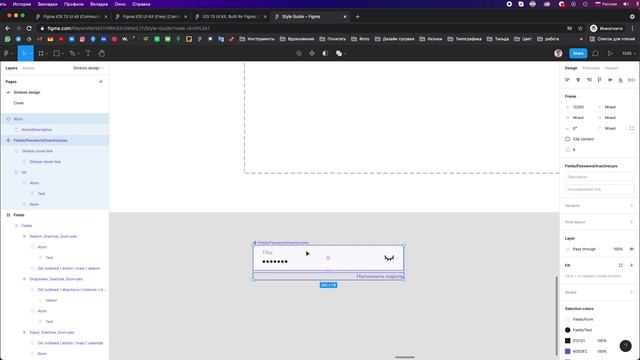Align selection vertical centers

coord(610,80)
